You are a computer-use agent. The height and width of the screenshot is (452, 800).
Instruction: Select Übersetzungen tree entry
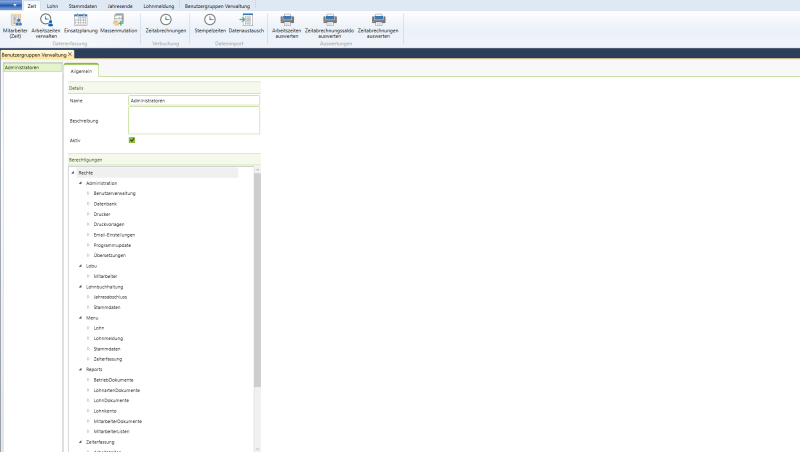point(110,255)
